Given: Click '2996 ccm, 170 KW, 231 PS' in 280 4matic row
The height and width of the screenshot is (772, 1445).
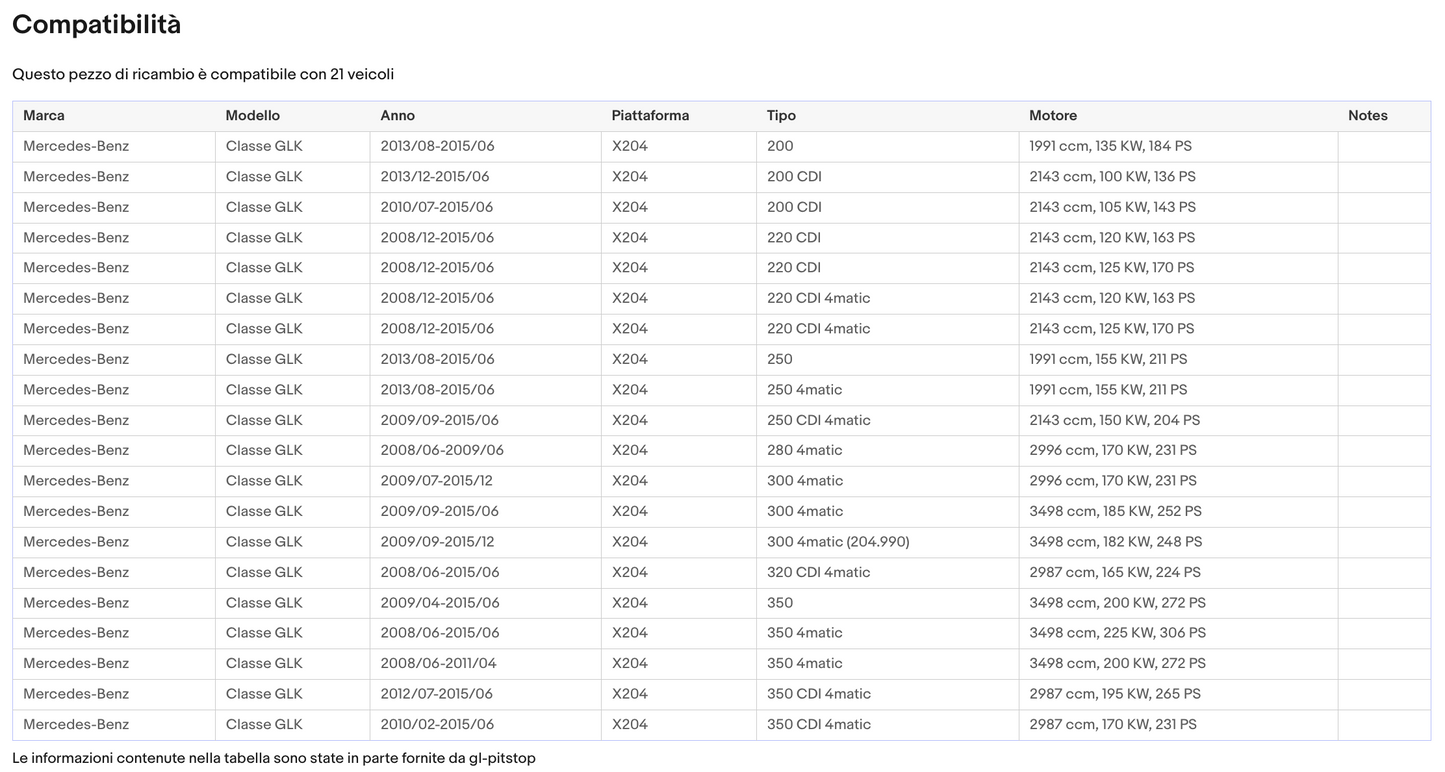Looking at the screenshot, I should click(1113, 450).
